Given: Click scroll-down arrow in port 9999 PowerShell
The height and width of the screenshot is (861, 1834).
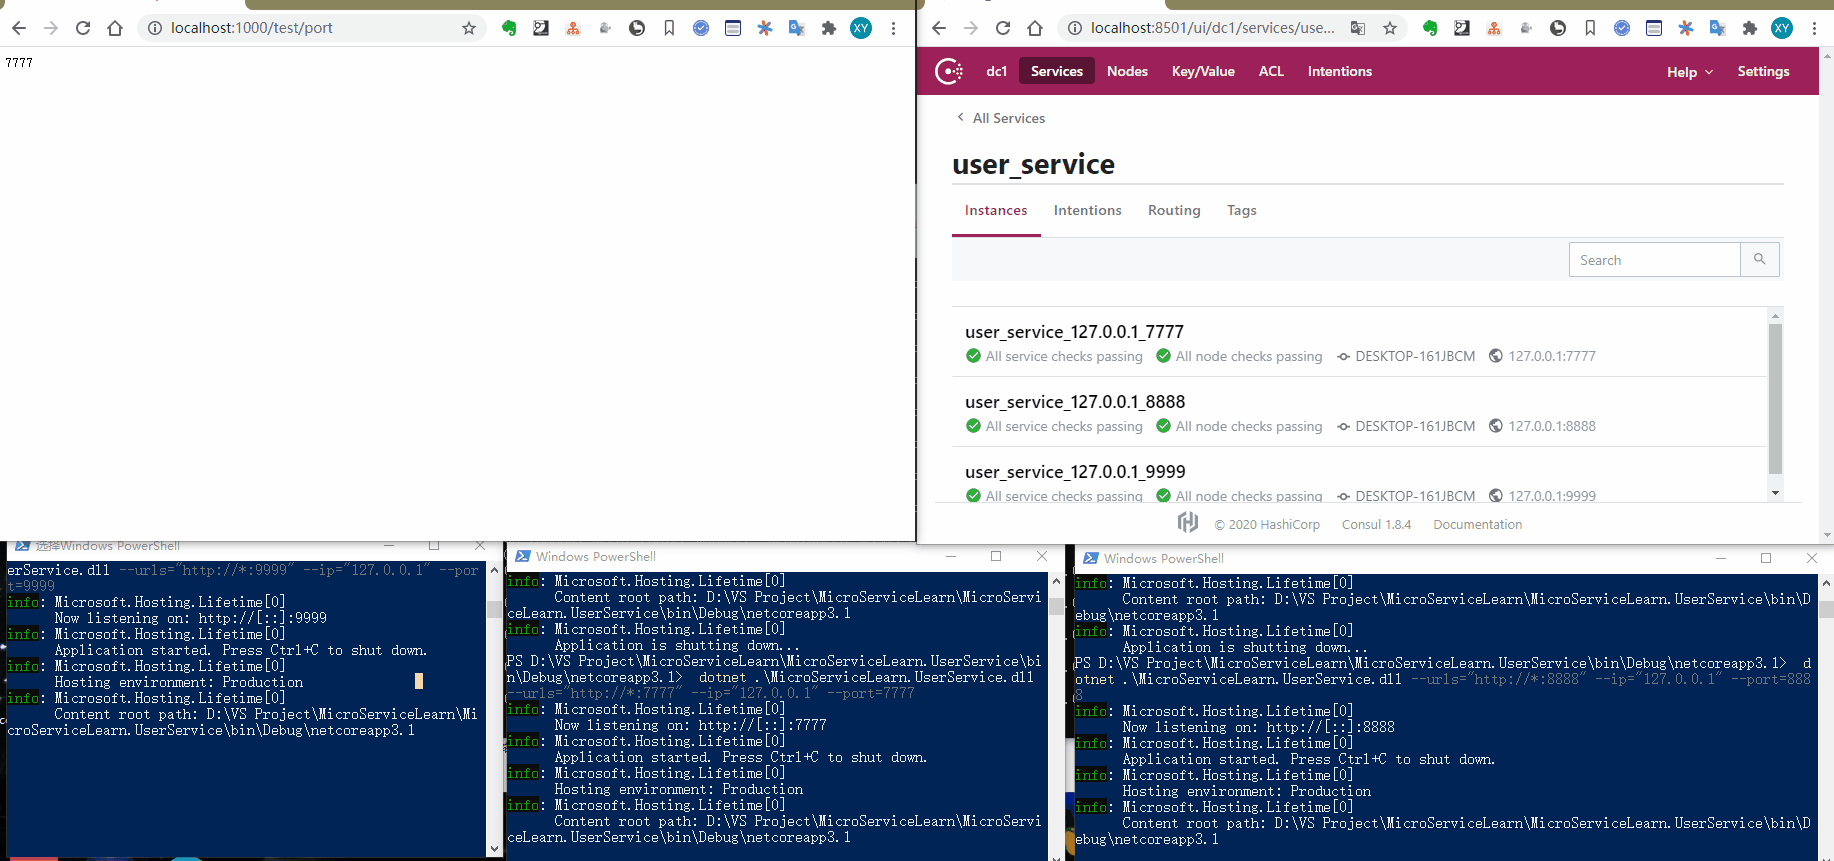Looking at the screenshot, I should pyautogui.click(x=494, y=849).
